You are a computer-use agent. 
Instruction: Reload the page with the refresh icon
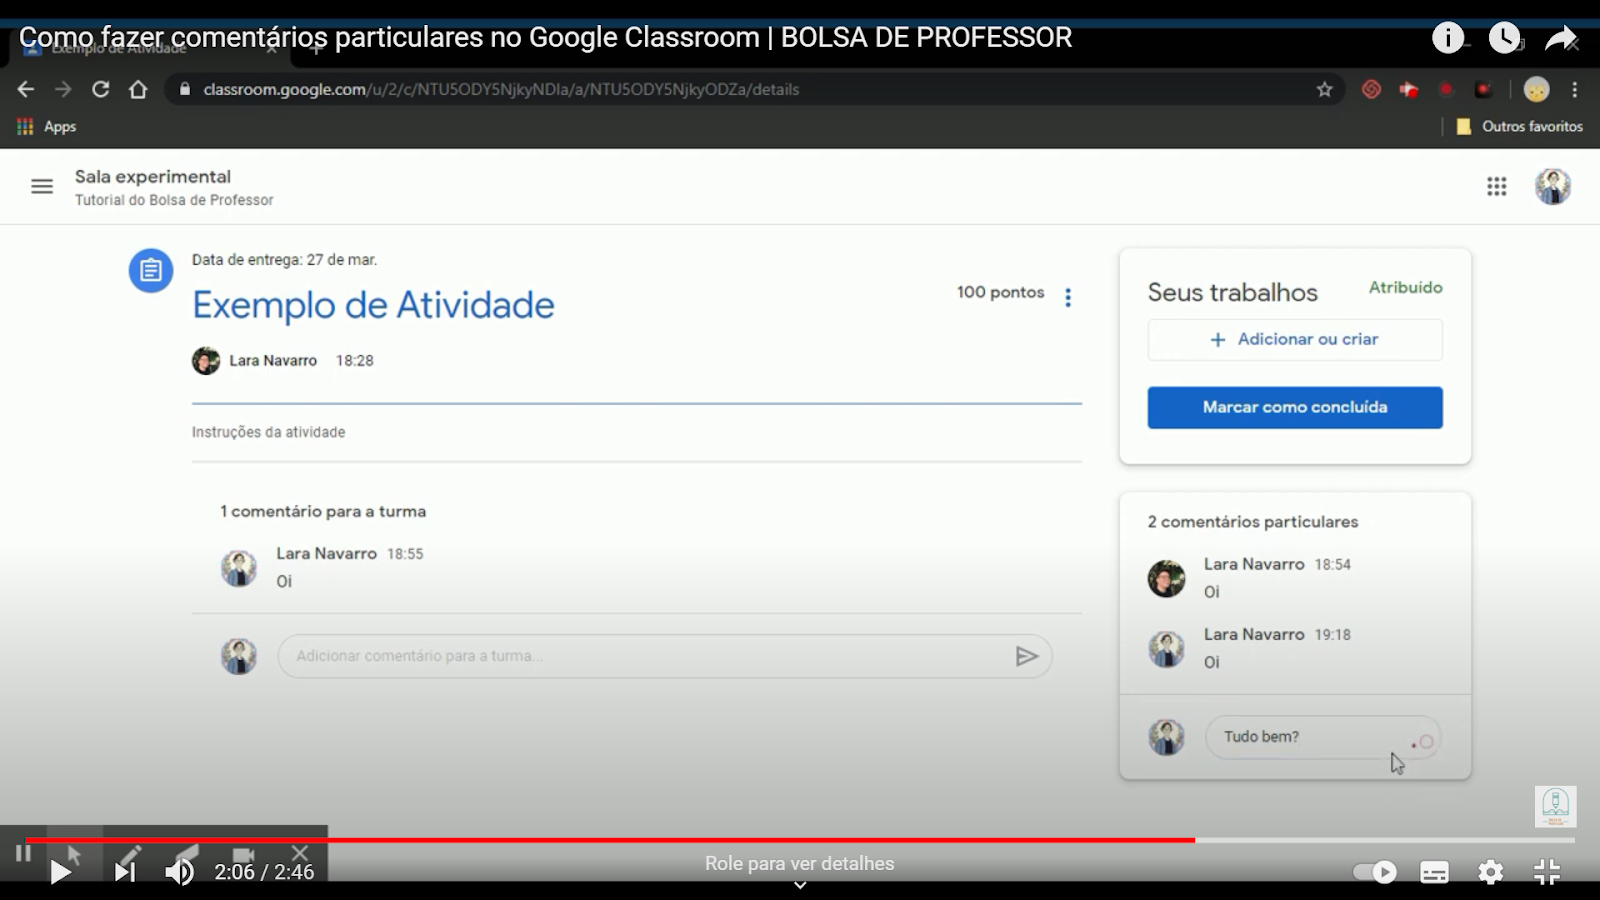[100, 89]
